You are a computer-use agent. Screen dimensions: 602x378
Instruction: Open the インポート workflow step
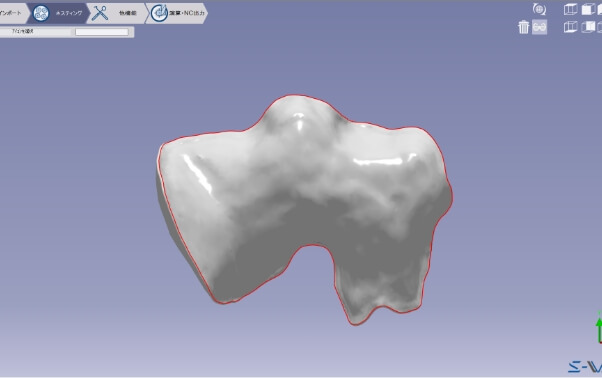click(x=12, y=13)
